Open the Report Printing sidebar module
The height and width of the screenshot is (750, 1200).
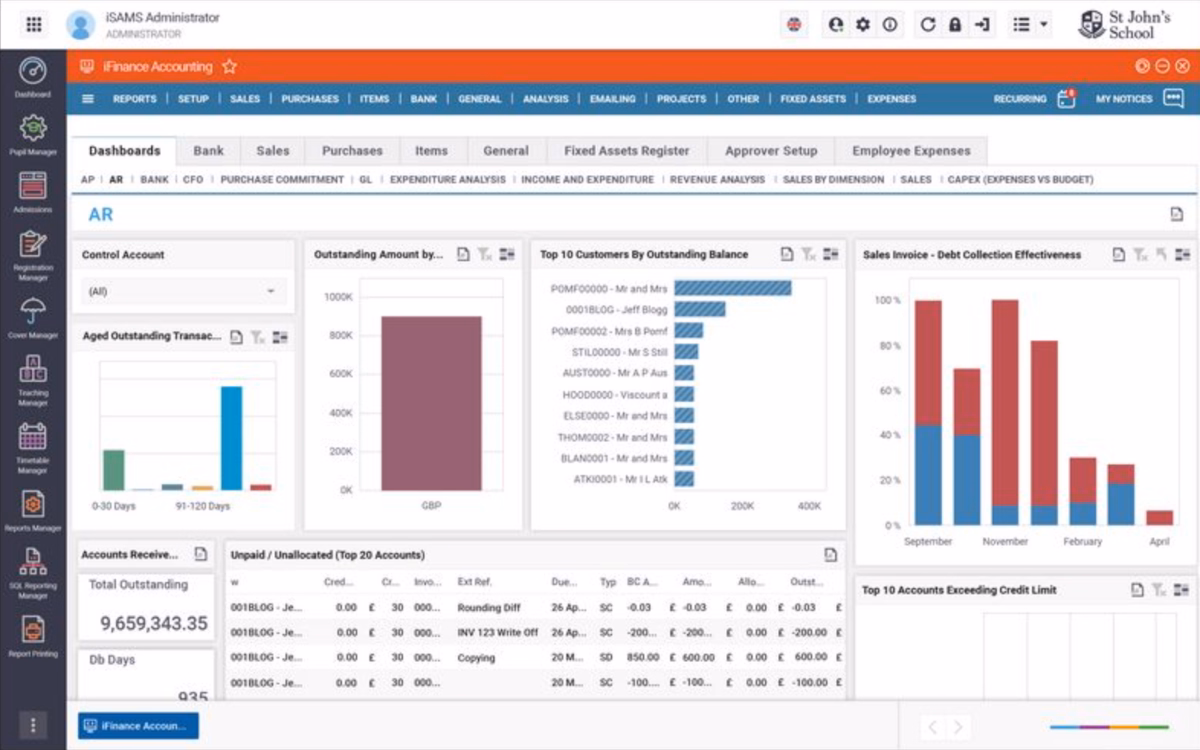click(x=33, y=635)
